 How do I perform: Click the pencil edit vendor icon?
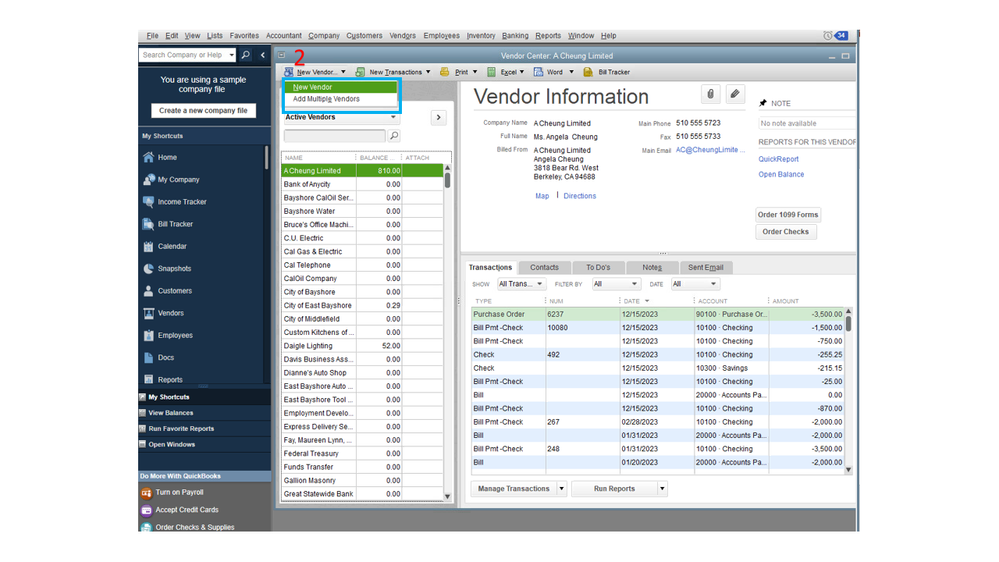[x=735, y=94]
